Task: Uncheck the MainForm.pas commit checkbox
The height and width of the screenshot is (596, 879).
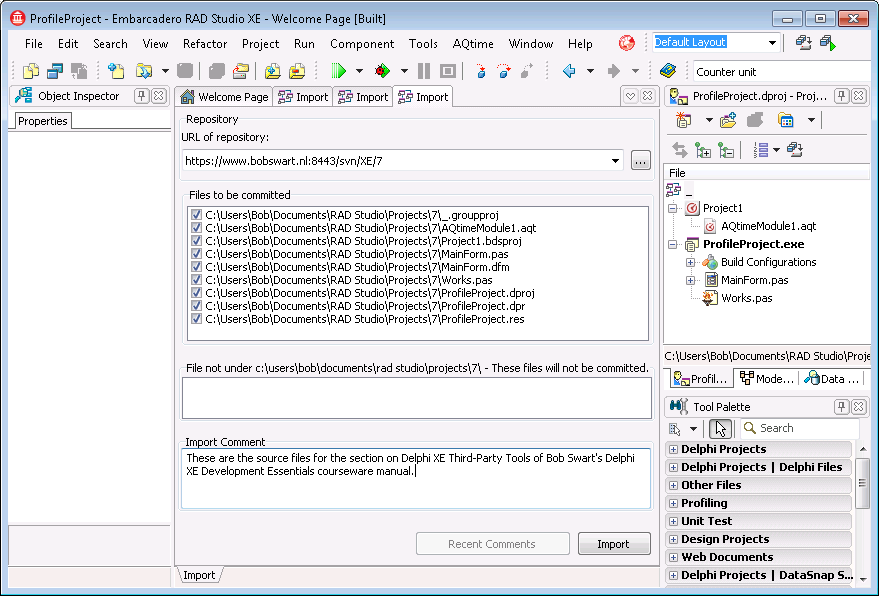Action: pyautogui.click(x=196, y=253)
